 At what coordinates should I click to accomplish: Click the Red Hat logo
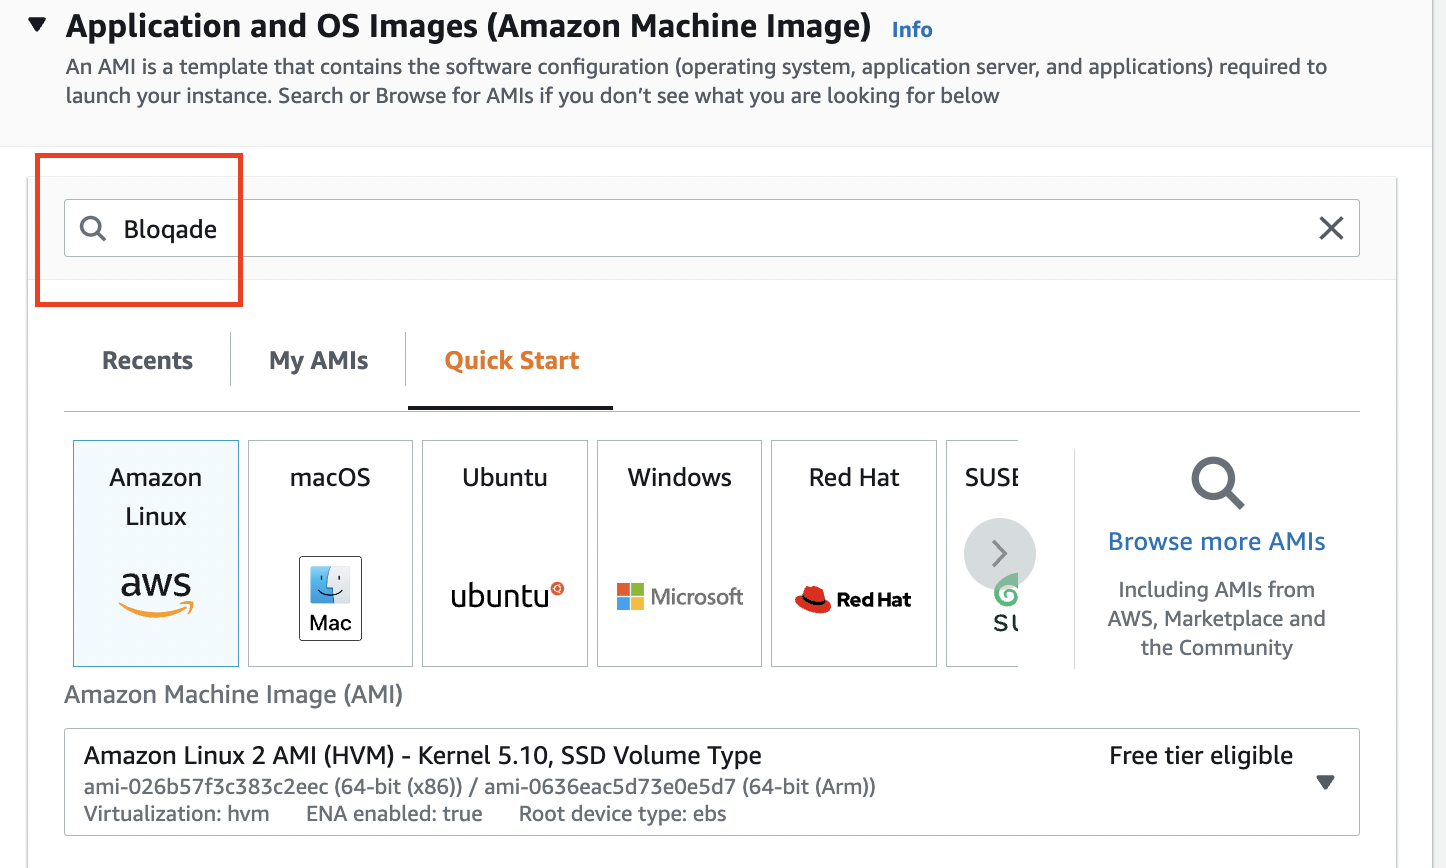pyautogui.click(x=853, y=599)
